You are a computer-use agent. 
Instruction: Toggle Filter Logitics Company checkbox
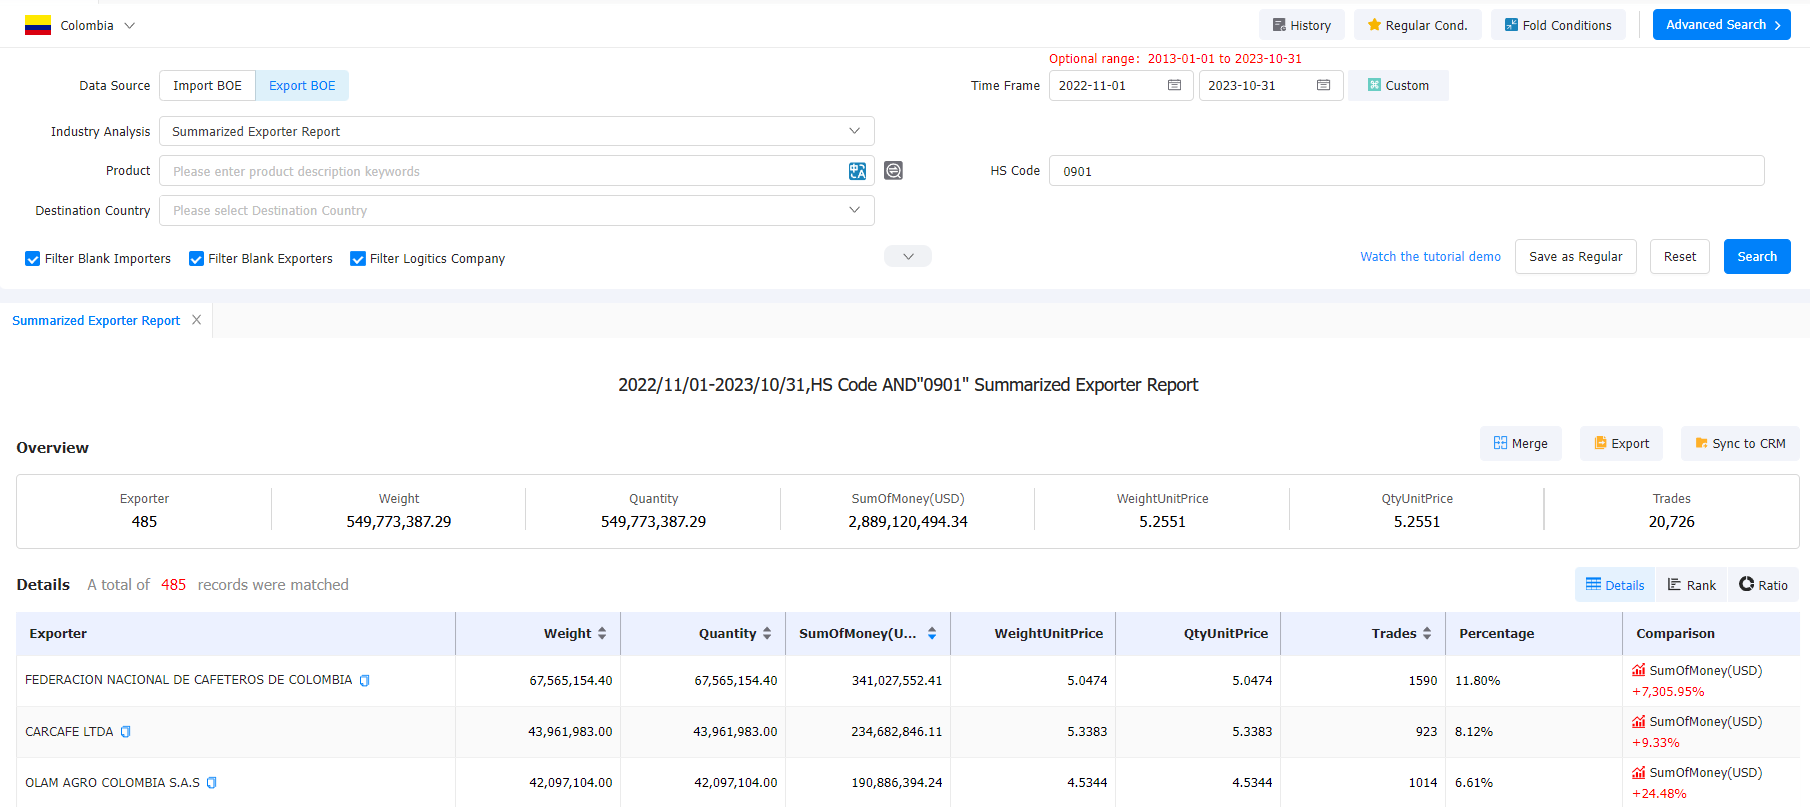(358, 259)
